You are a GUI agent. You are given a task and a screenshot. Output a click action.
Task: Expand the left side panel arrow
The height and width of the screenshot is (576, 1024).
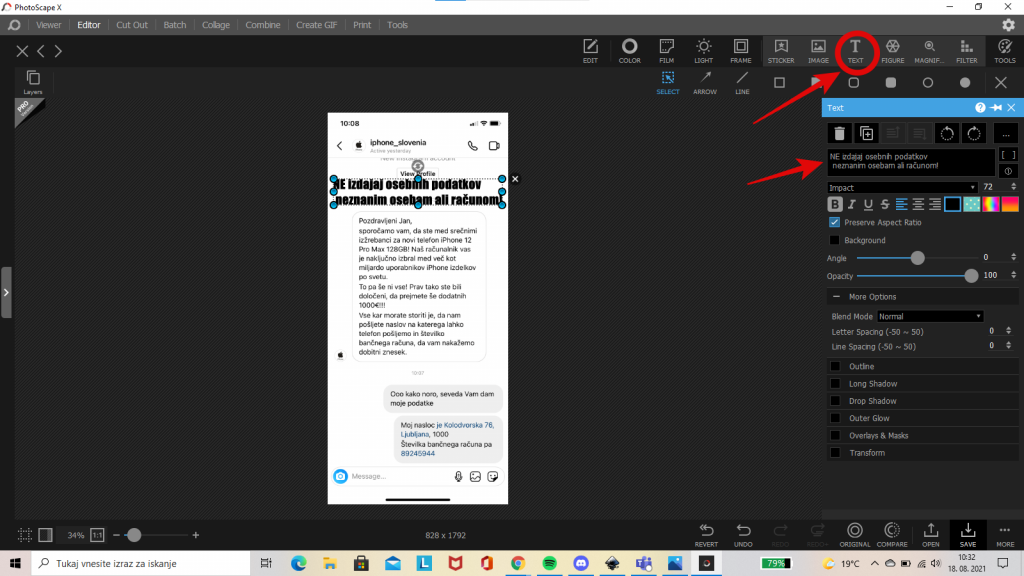point(6,292)
